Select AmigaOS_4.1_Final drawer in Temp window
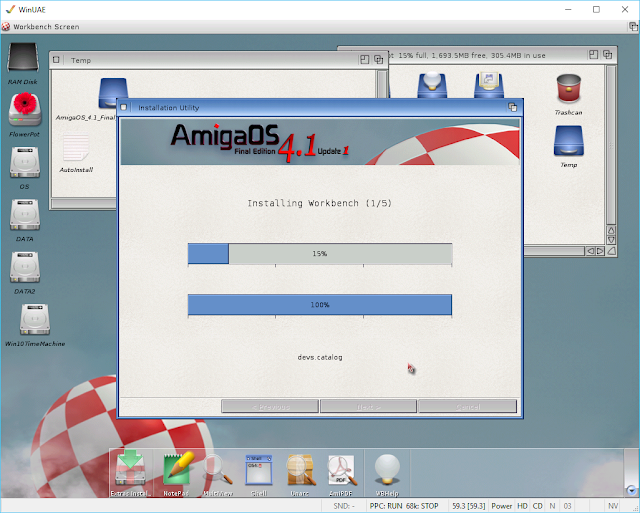The image size is (640, 513). 113,93
